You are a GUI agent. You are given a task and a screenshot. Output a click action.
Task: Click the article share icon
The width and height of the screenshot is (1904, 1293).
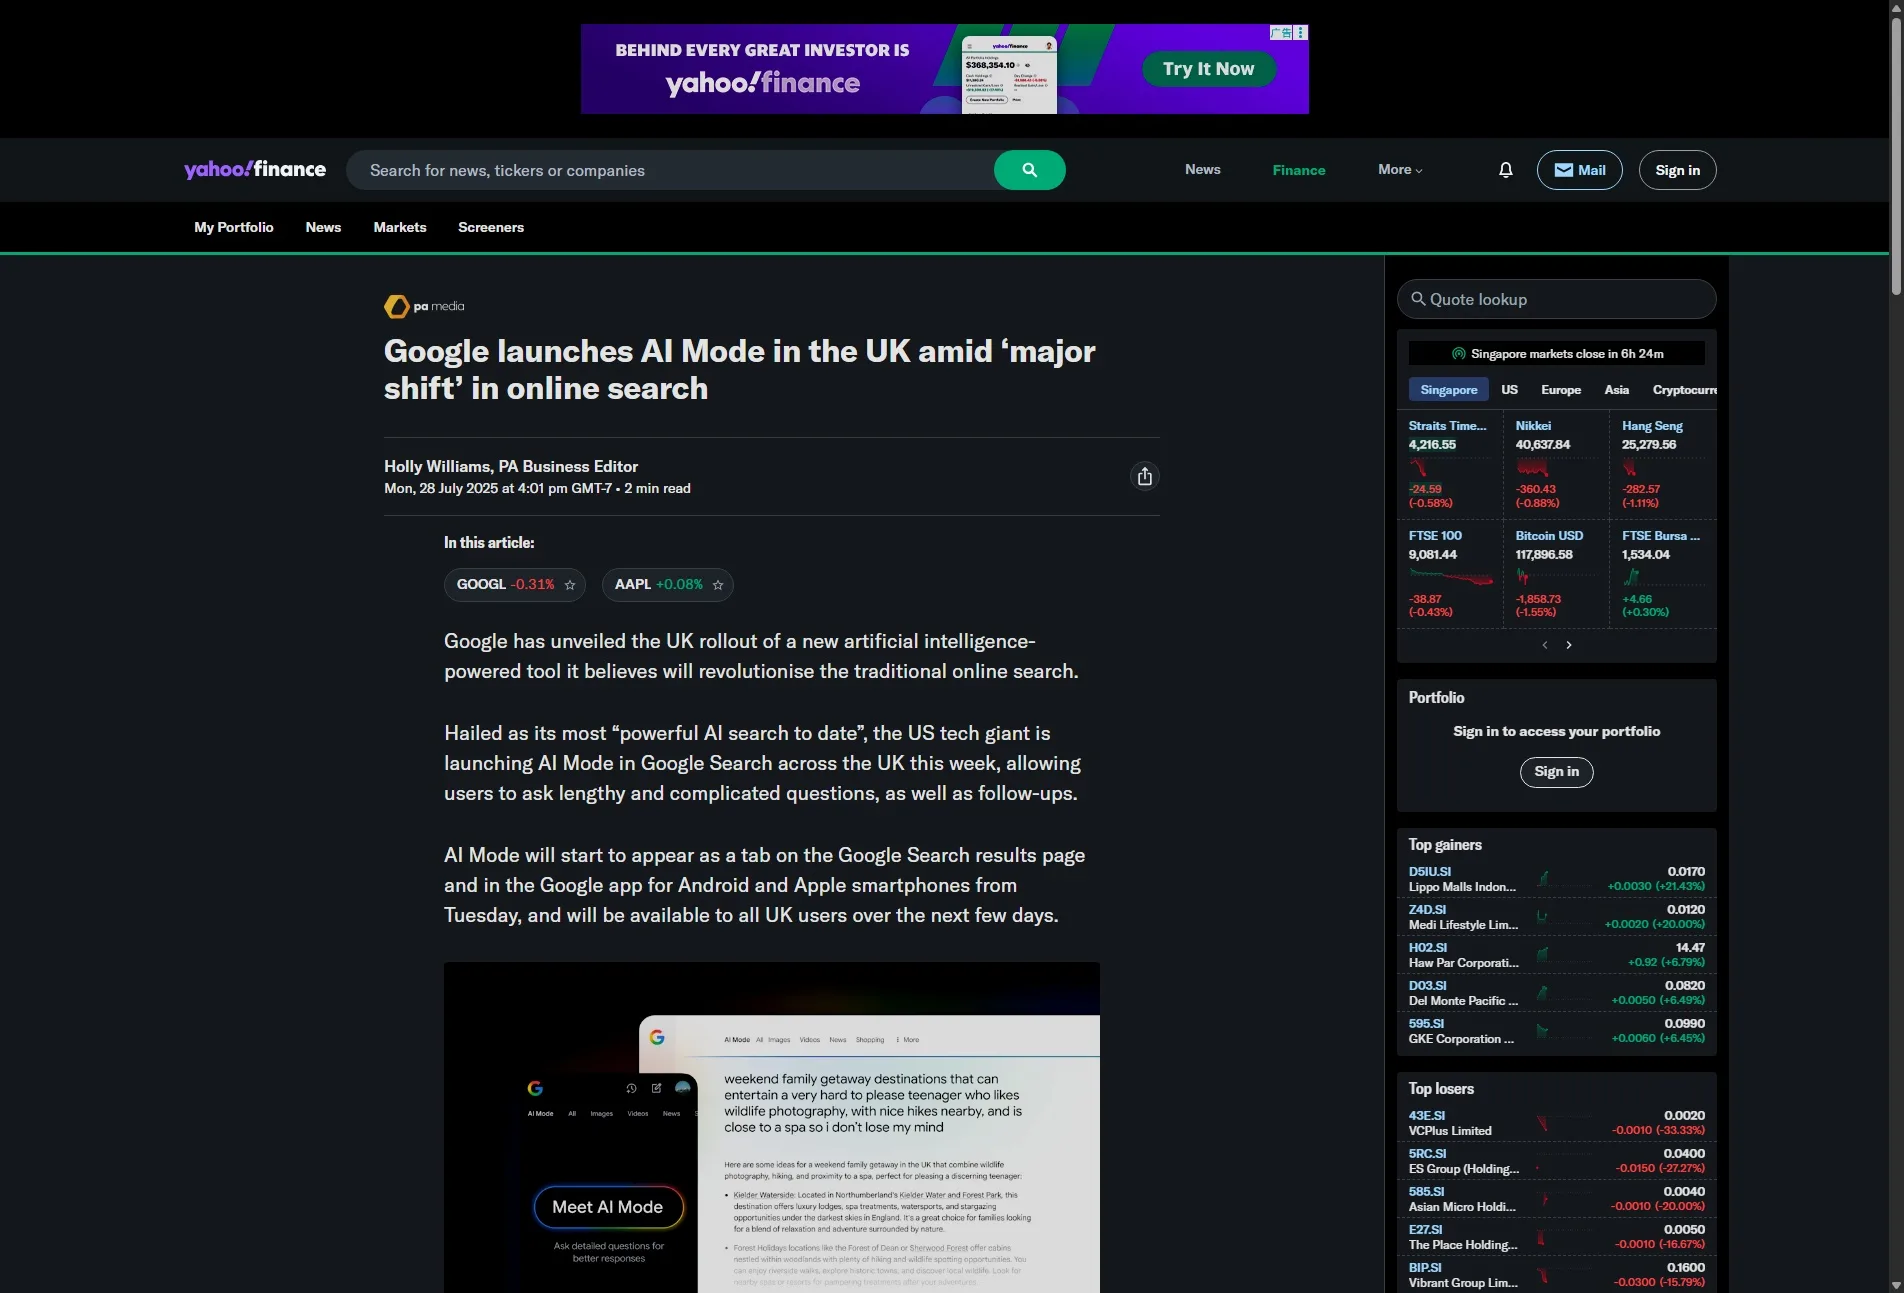click(x=1144, y=476)
